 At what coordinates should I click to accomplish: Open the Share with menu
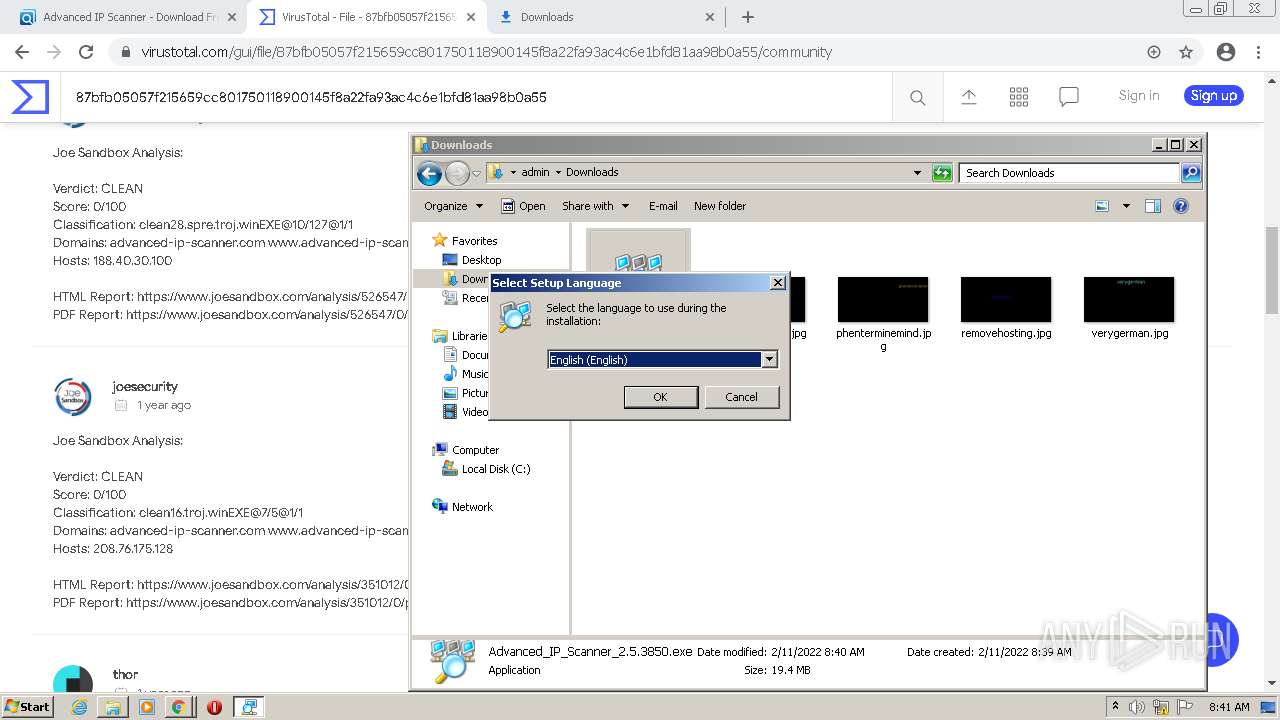click(596, 206)
